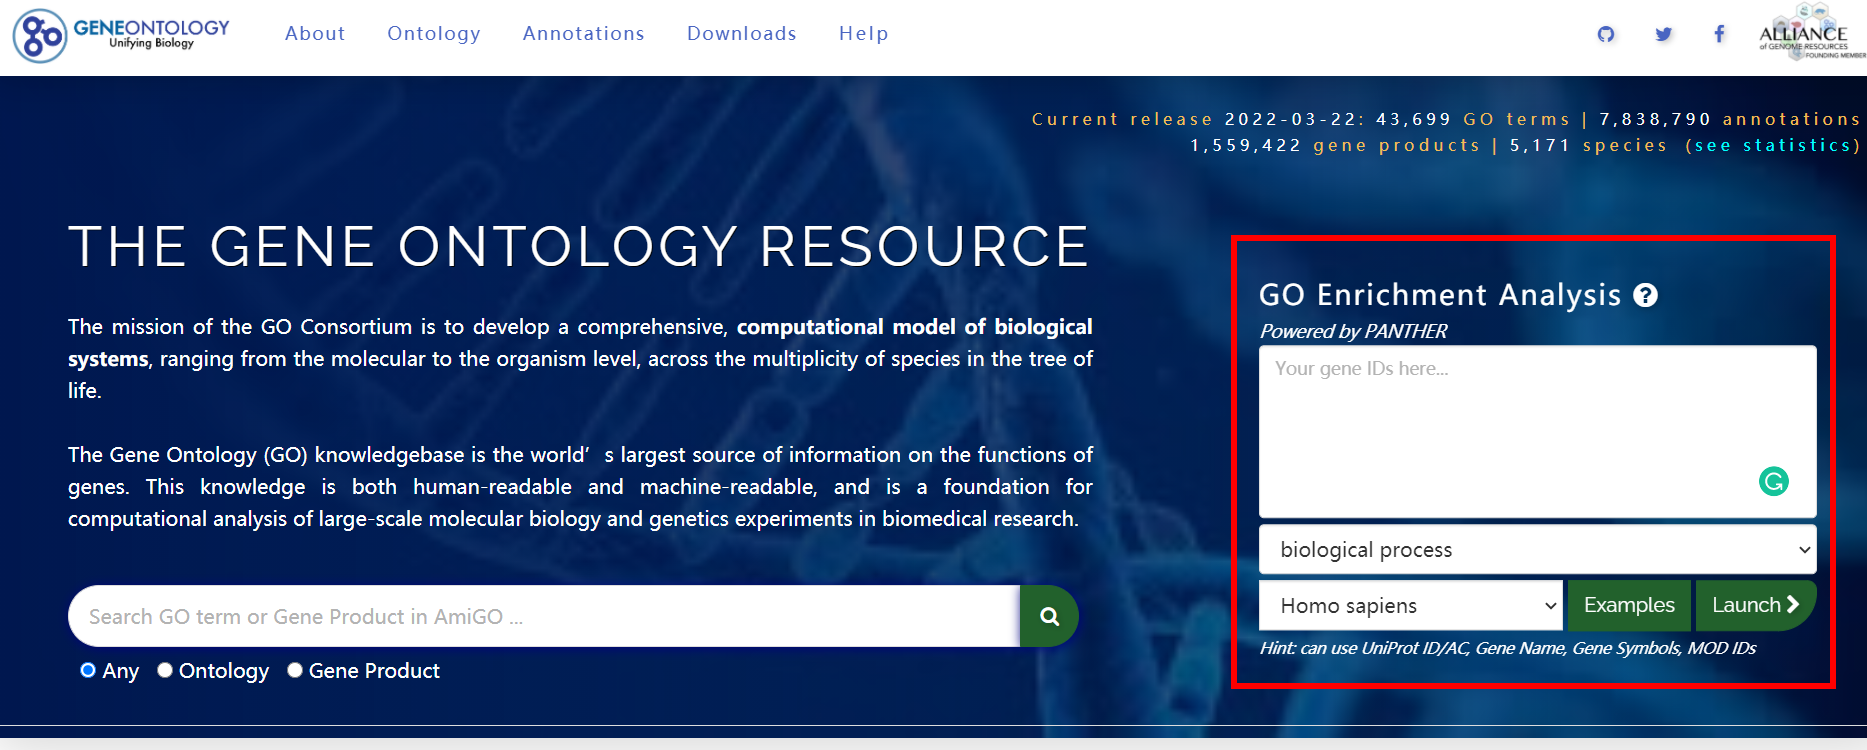Open the see statistics link
The image size is (1867, 750).
click(1773, 146)
